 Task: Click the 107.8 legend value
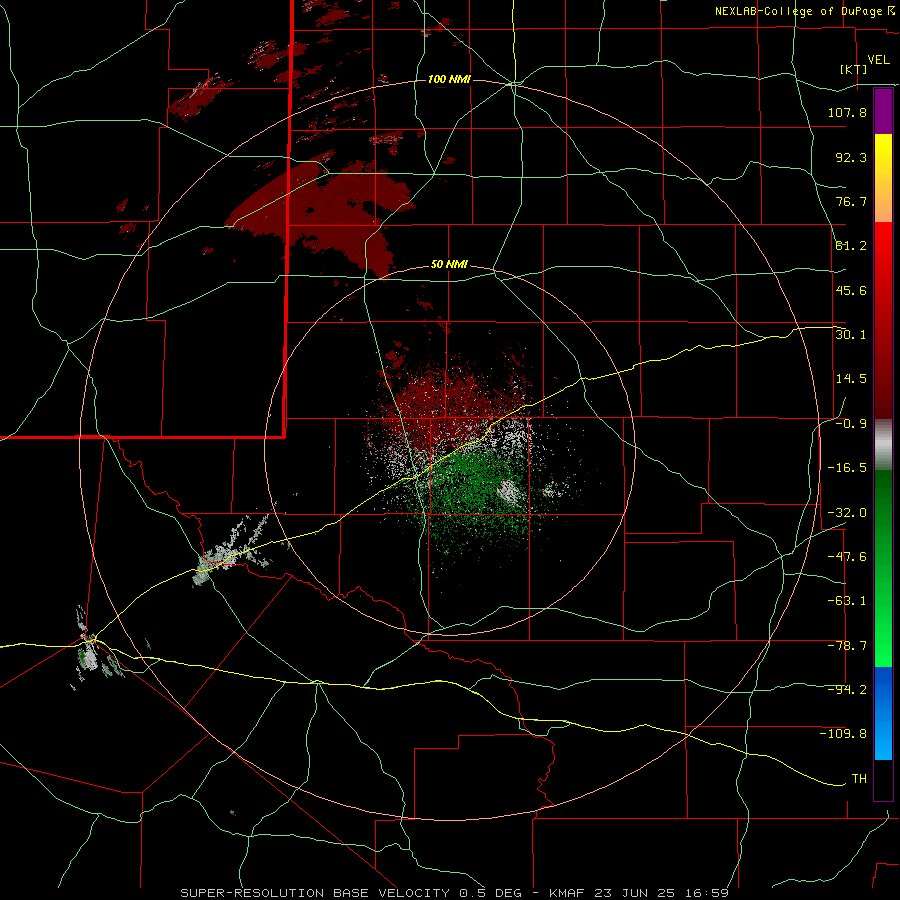point(847,112)
